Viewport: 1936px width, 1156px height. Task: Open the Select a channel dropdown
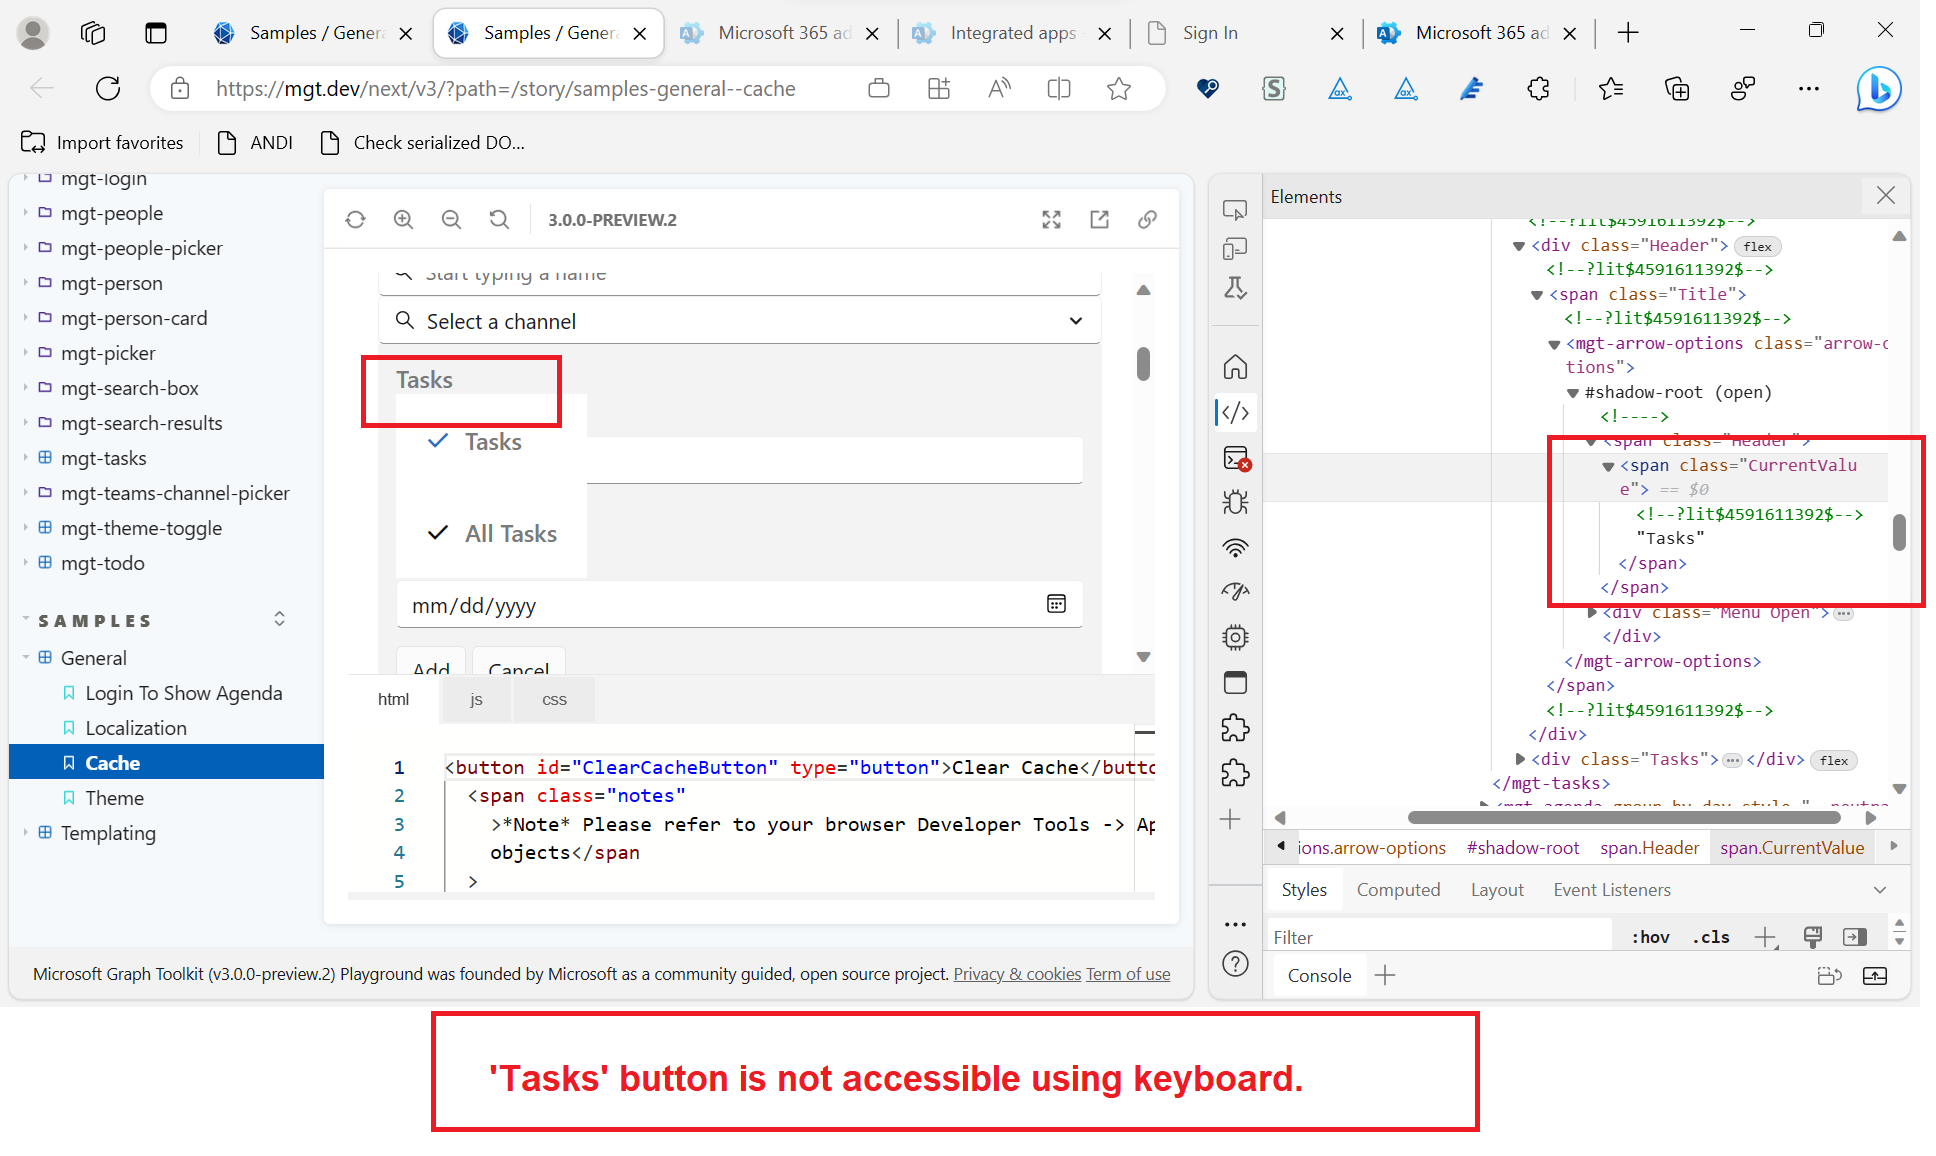[1075, 321]
